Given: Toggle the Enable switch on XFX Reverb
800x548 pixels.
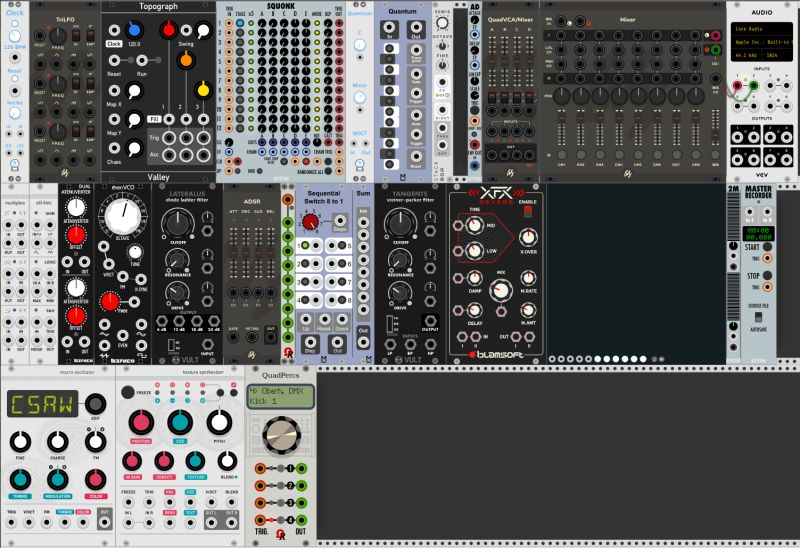Looking at the screenshot, I should coord(528,211).
